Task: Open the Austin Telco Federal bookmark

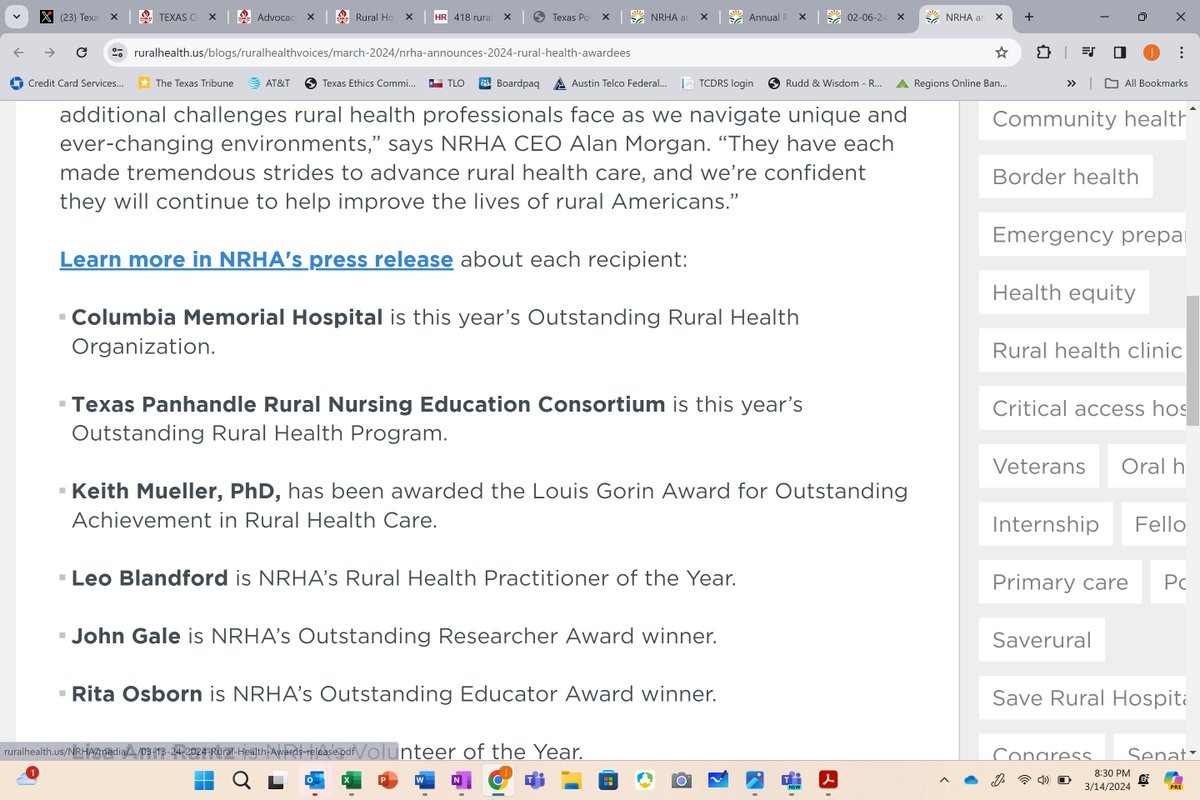Action: click(610, 83)
